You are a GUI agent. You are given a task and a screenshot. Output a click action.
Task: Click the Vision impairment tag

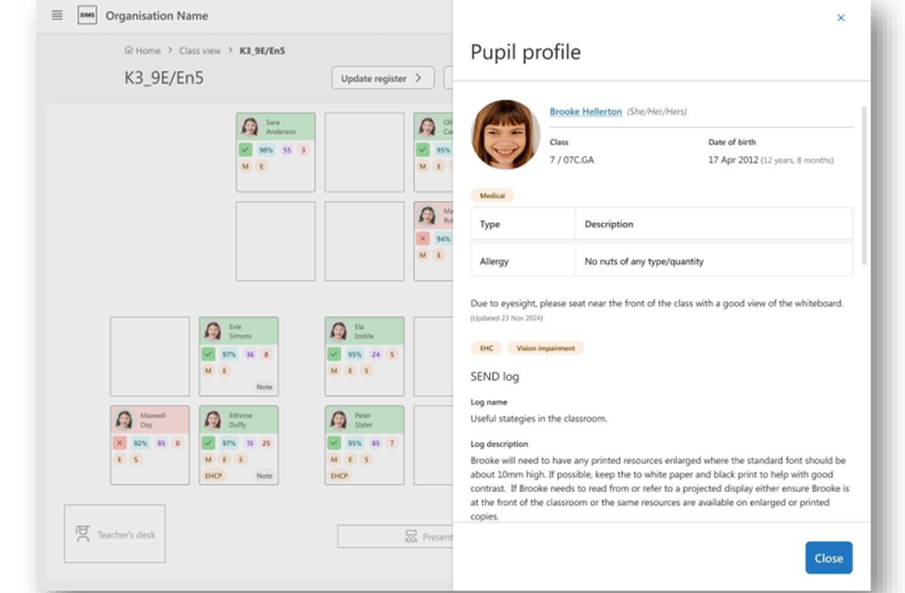tap(545, 348)
